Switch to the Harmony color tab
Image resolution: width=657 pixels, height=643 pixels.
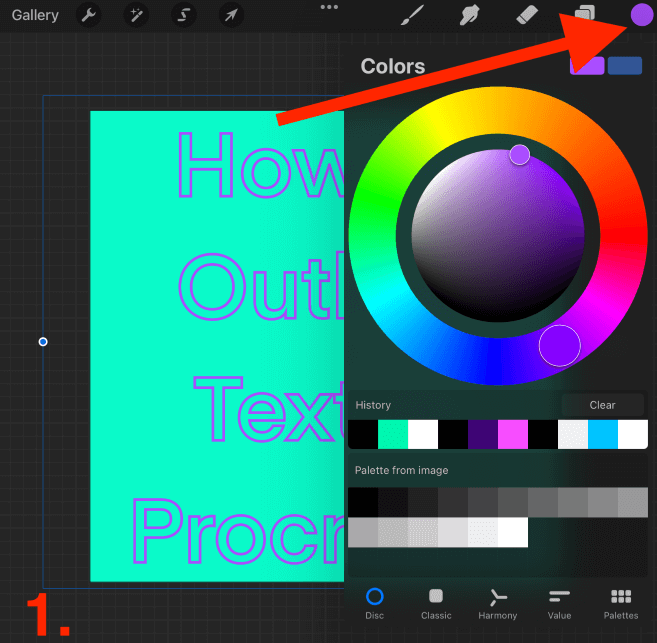pyautogui.click(x=497, y=603)
